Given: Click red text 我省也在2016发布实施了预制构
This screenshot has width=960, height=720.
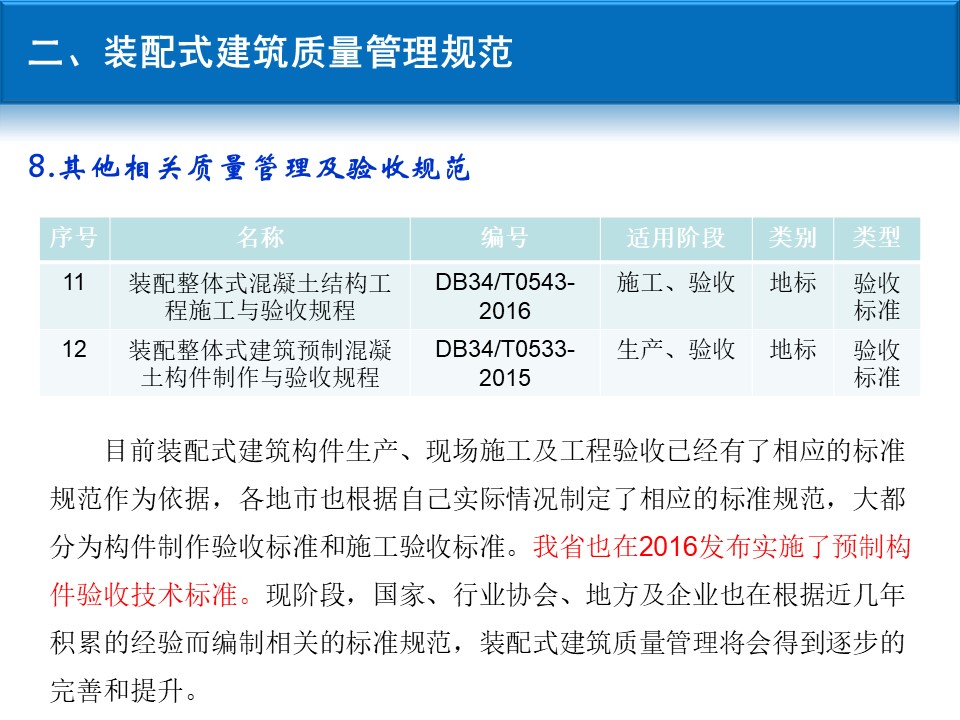Looking at the screenshot, I should (722, 546).
